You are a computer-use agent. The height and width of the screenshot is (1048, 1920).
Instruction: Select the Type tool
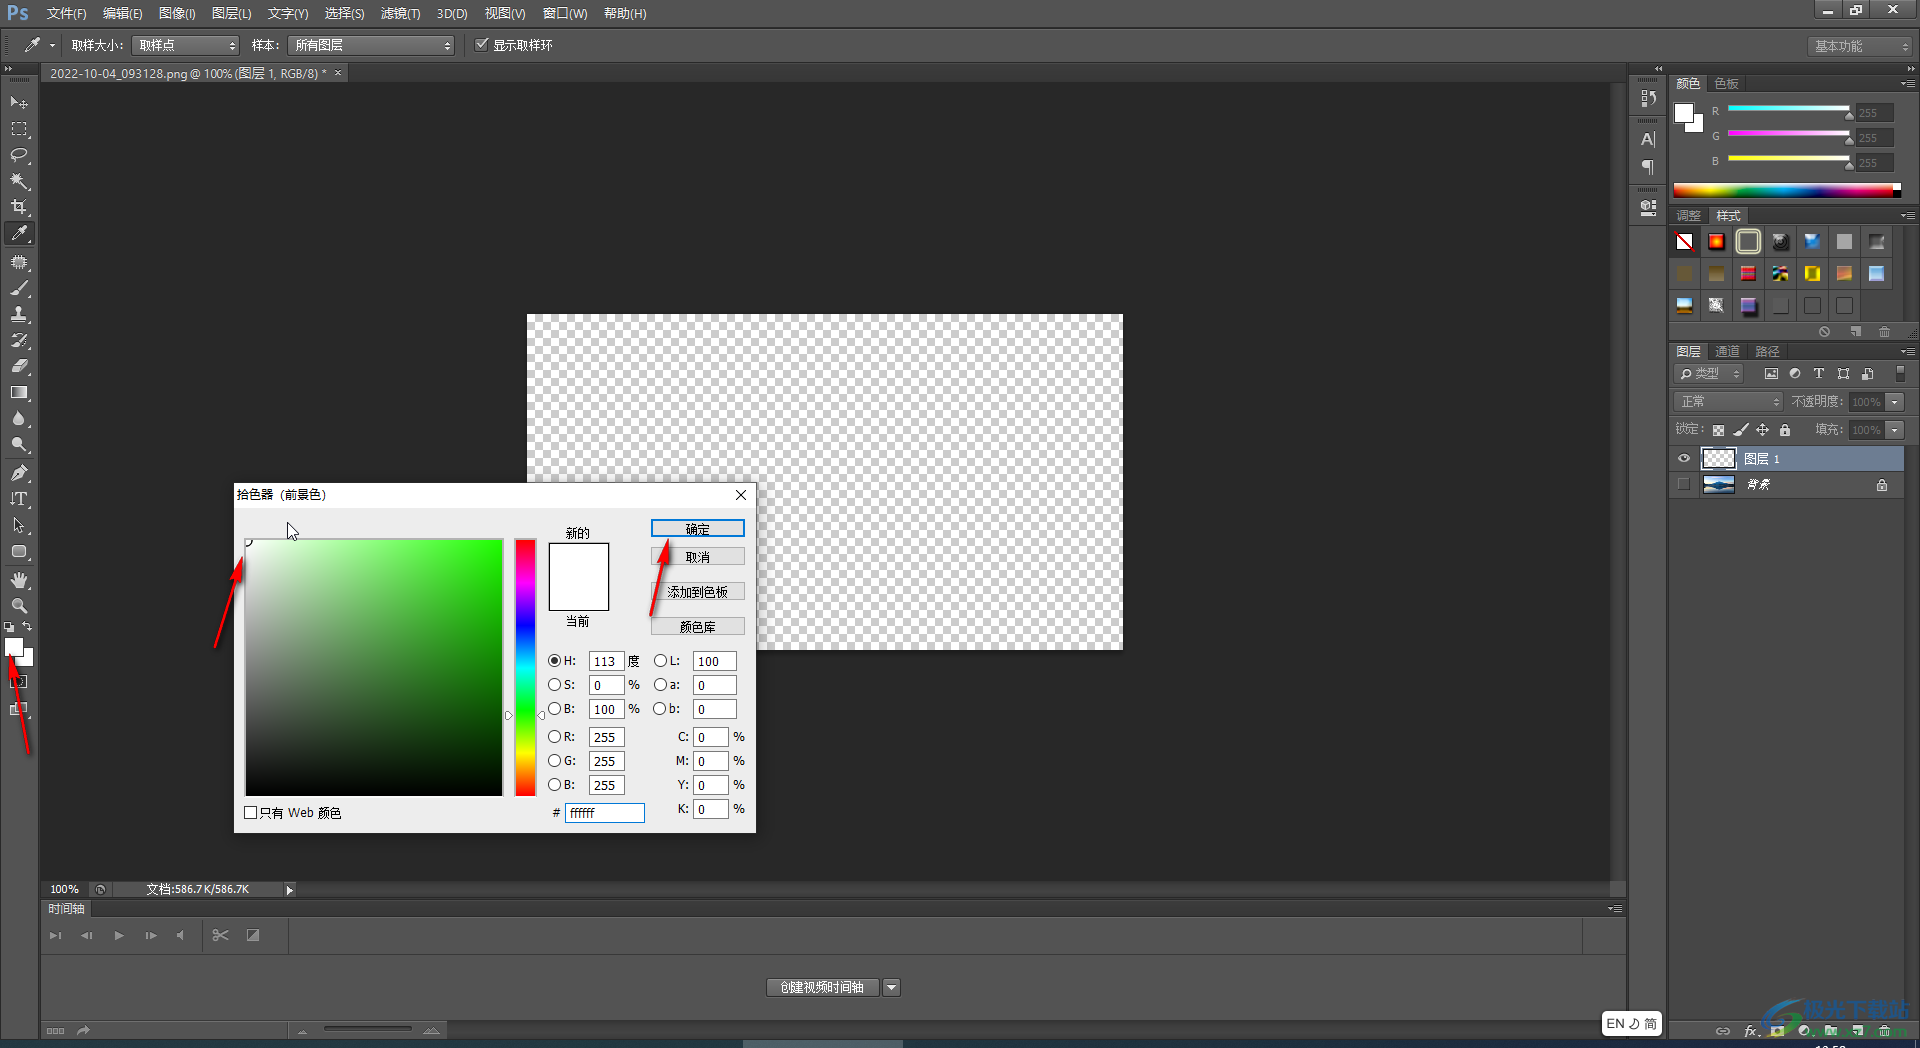(19, 499)
